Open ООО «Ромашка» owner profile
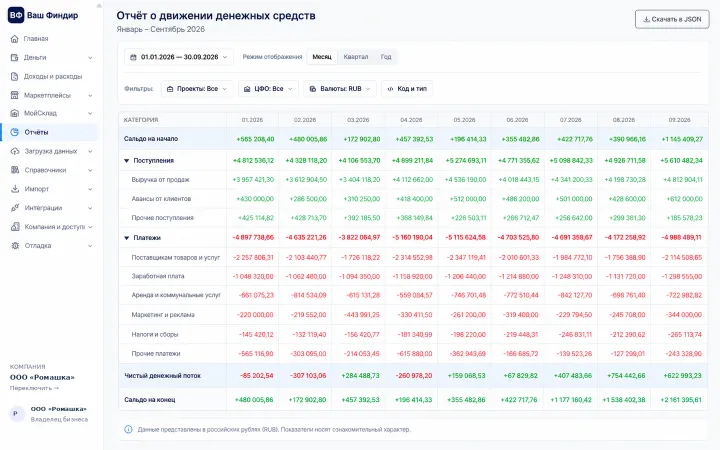This screenshot has height=450, width=720. (50, 414)
